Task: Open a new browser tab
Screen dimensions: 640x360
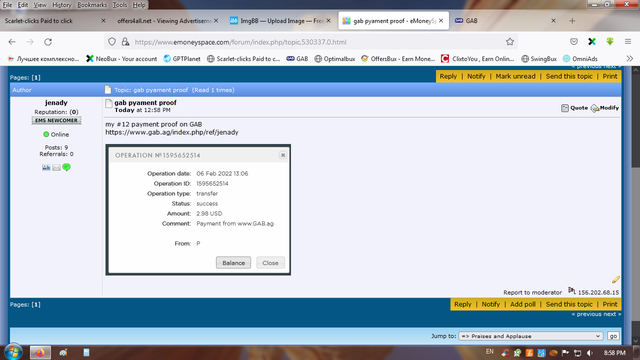Action: point(572,21)
